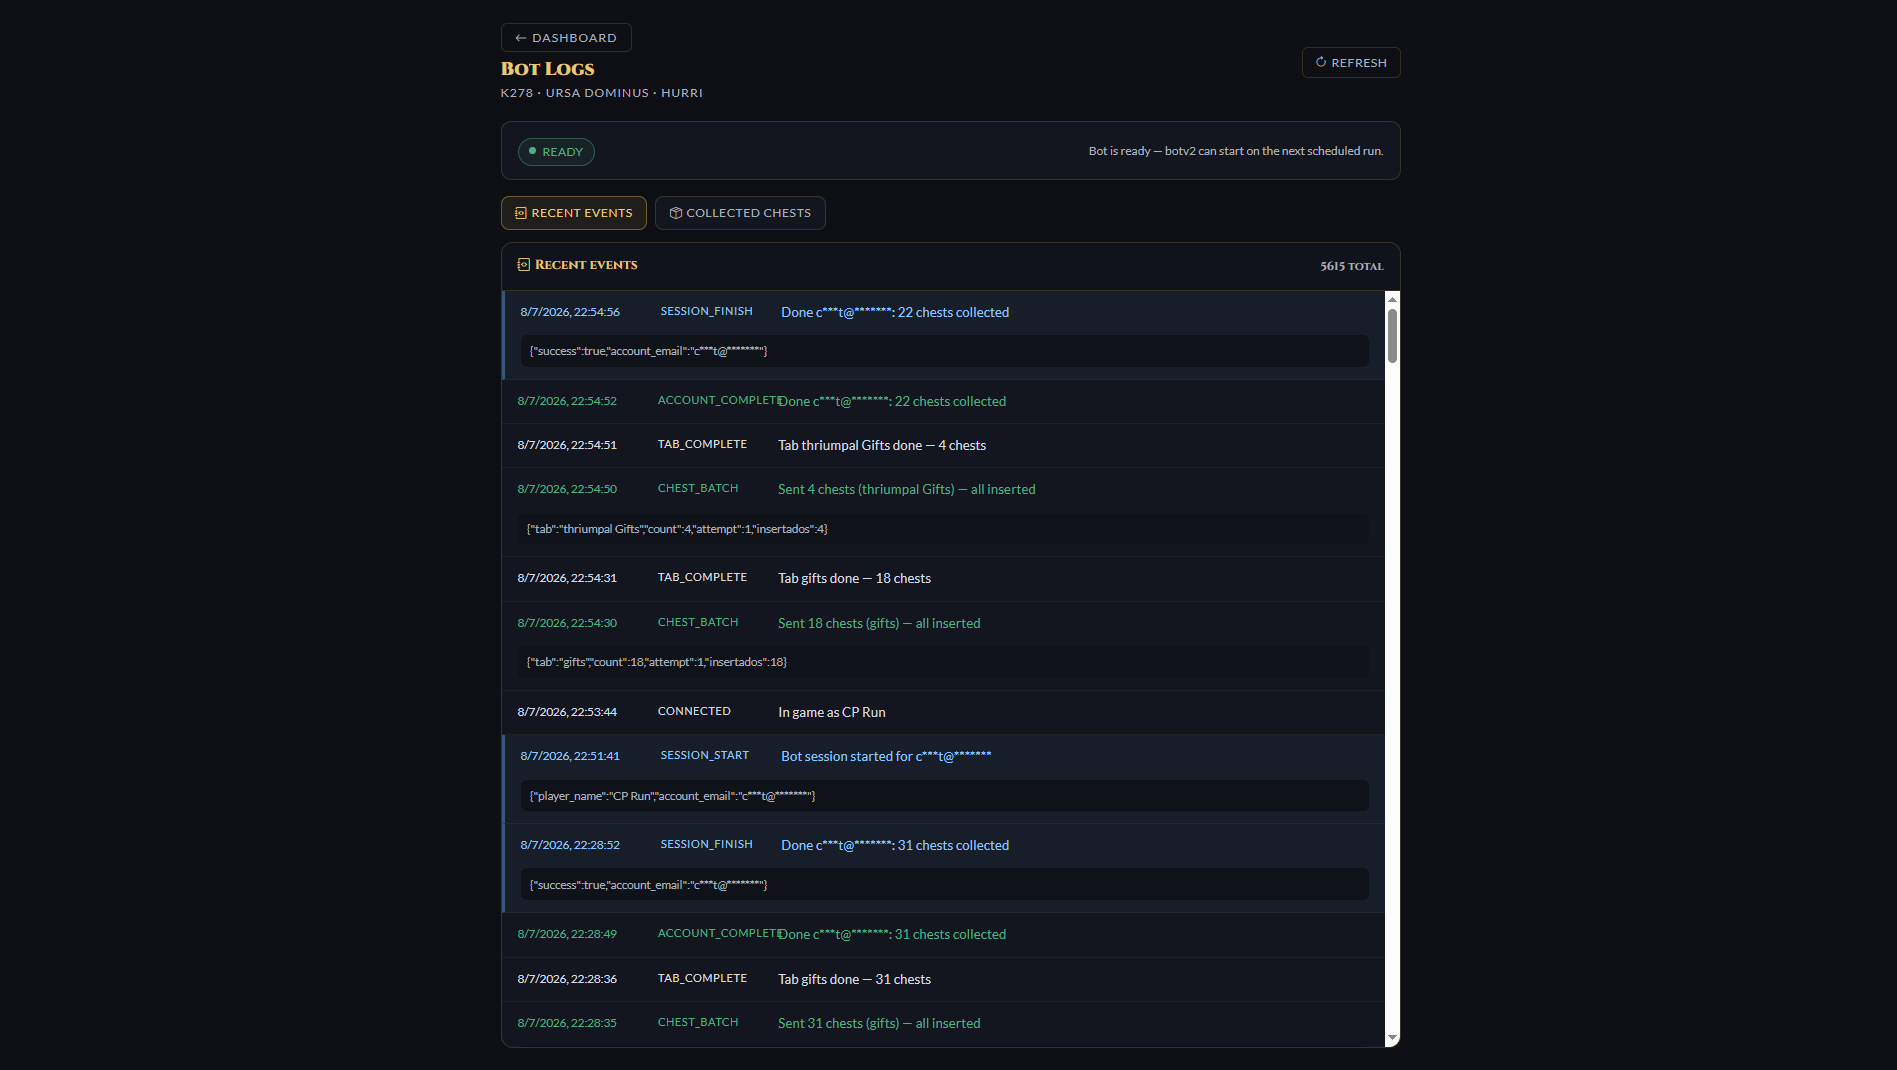Click the chest box icon in Collected Chests tab
The width and height of the screenshot is (1897, 1070).
[x=676, y=213]
